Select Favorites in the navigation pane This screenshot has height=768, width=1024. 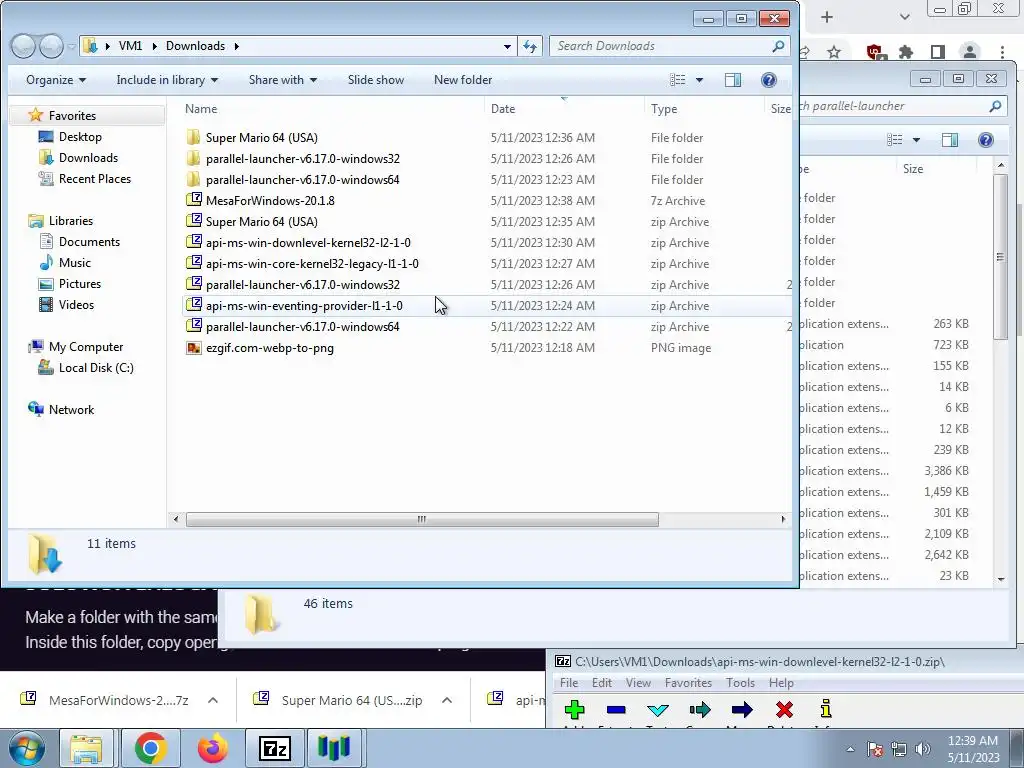point(72,116)
